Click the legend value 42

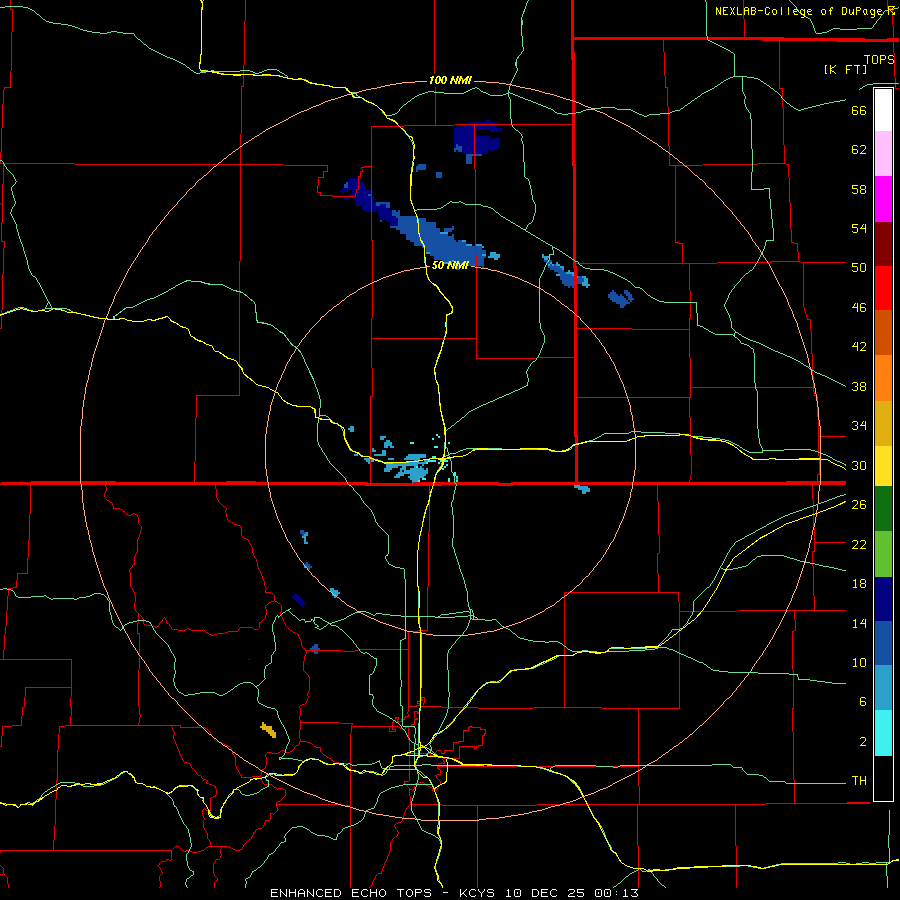(x=859, y=347)
